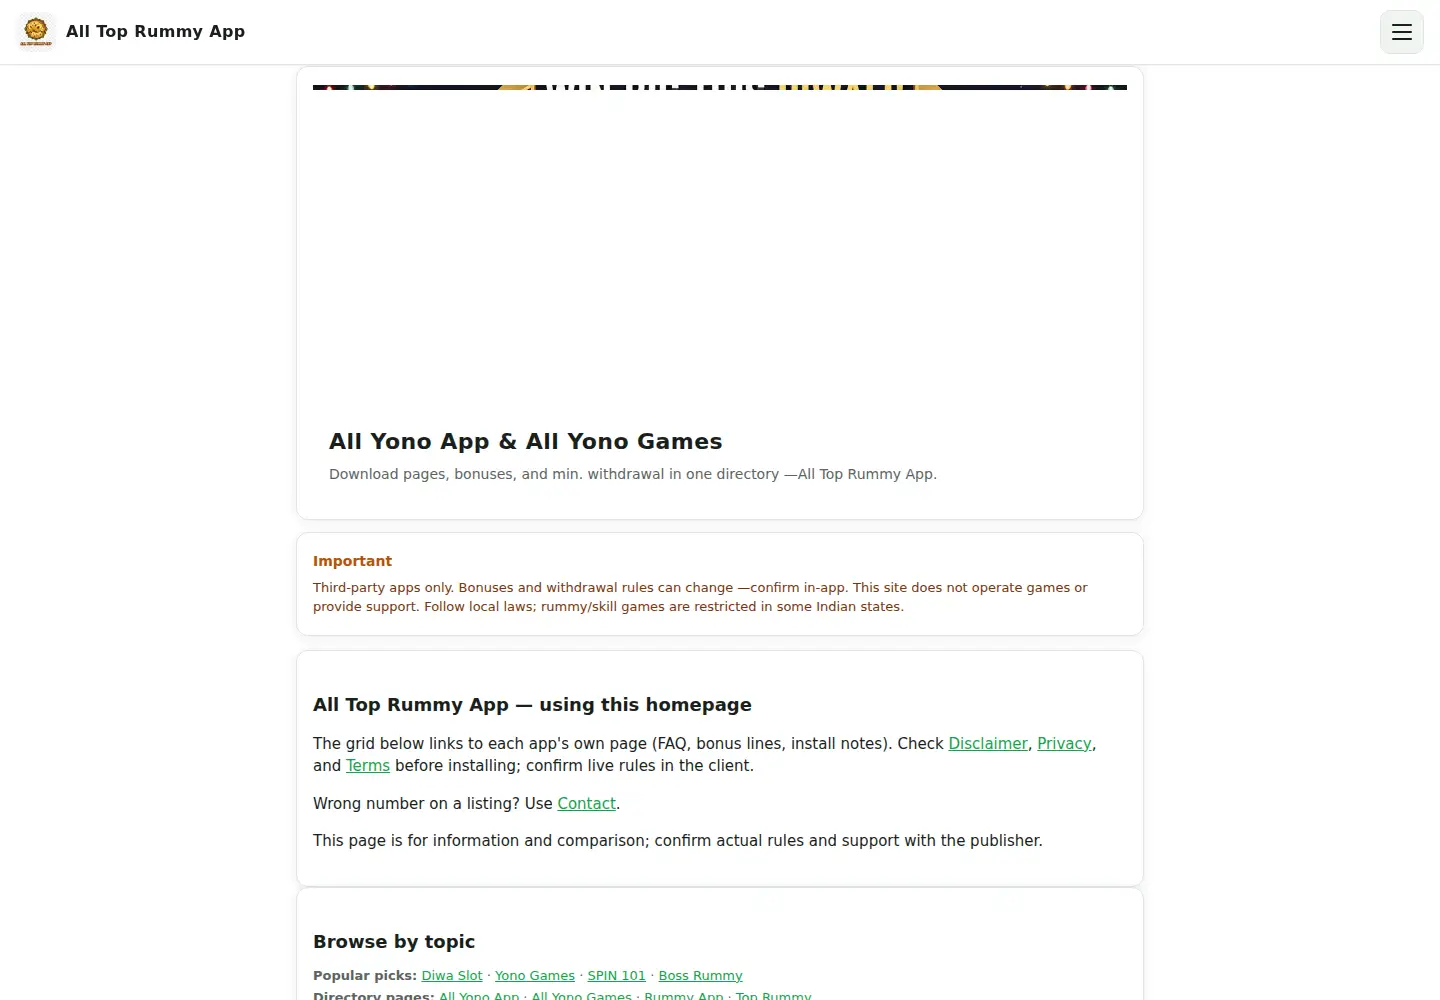Open the hamburger menu button
1440x1000 pixels.
click(1402, 32)
